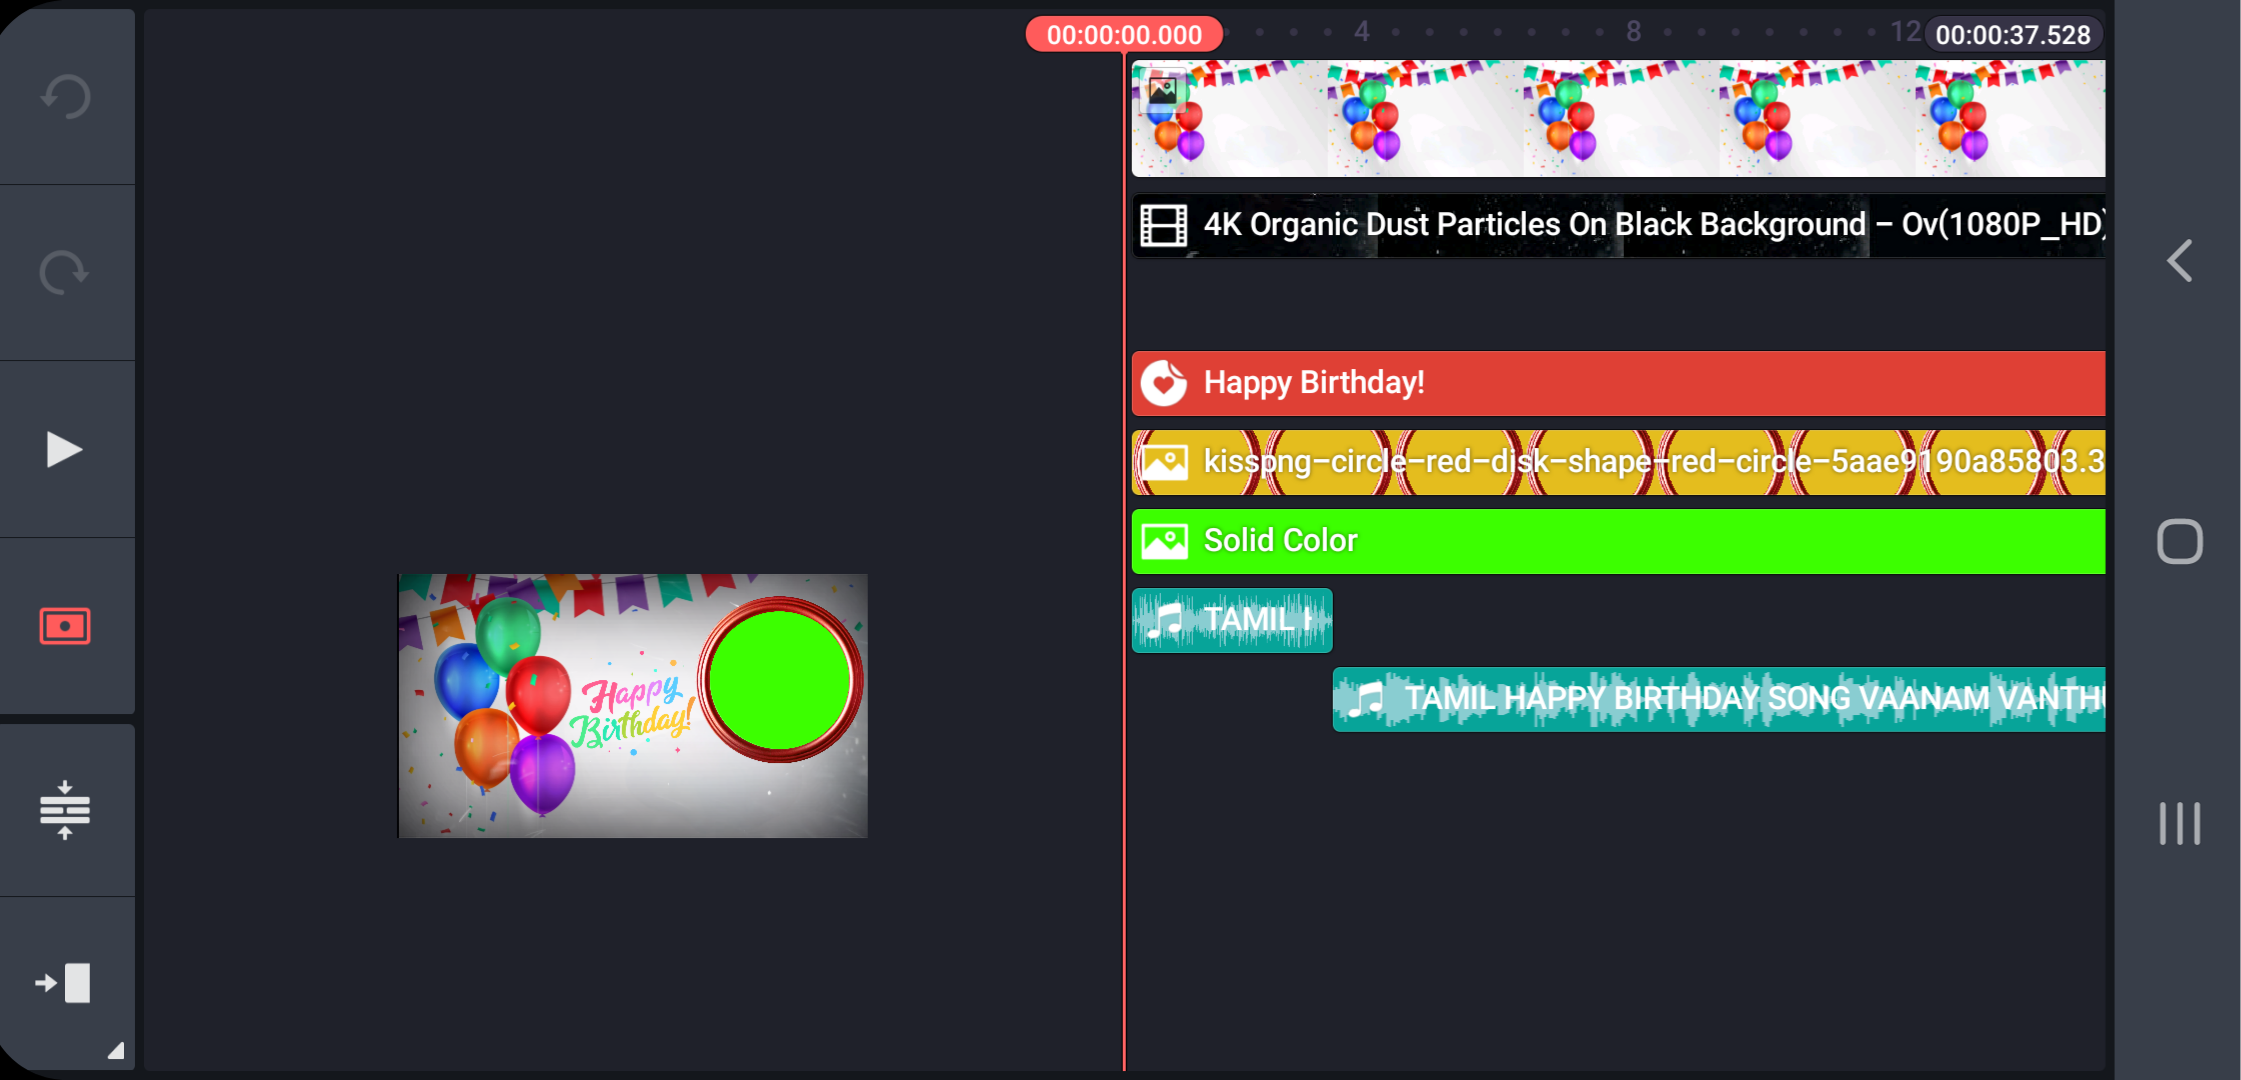Select the short TAMIL audio clip
The width and height of the screenshot is (2241, 1080).
pyautogui.click(x=1231, y=620)
